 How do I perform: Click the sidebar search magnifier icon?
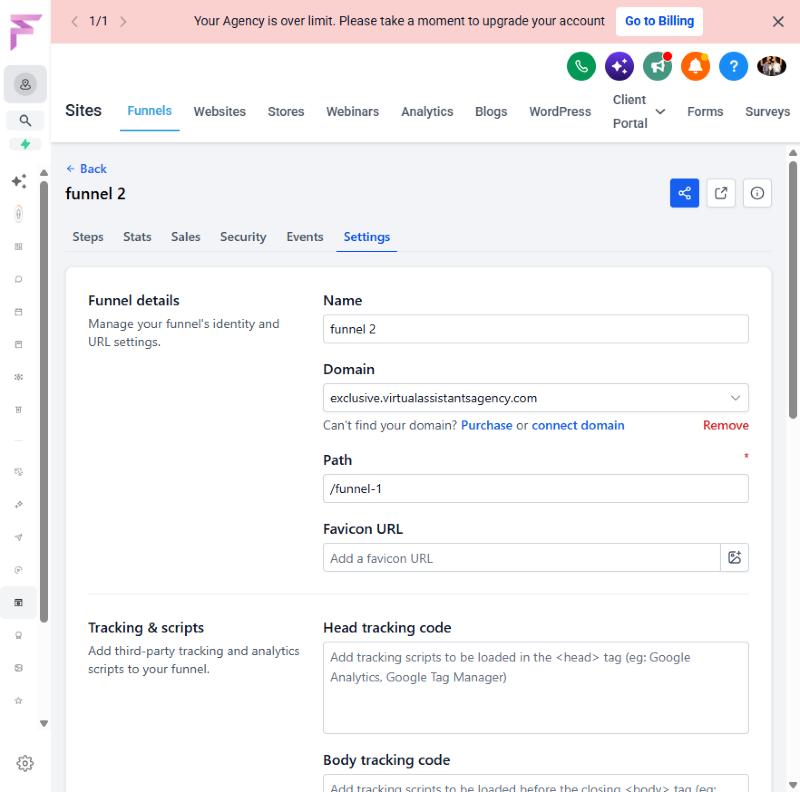[25, 120]
